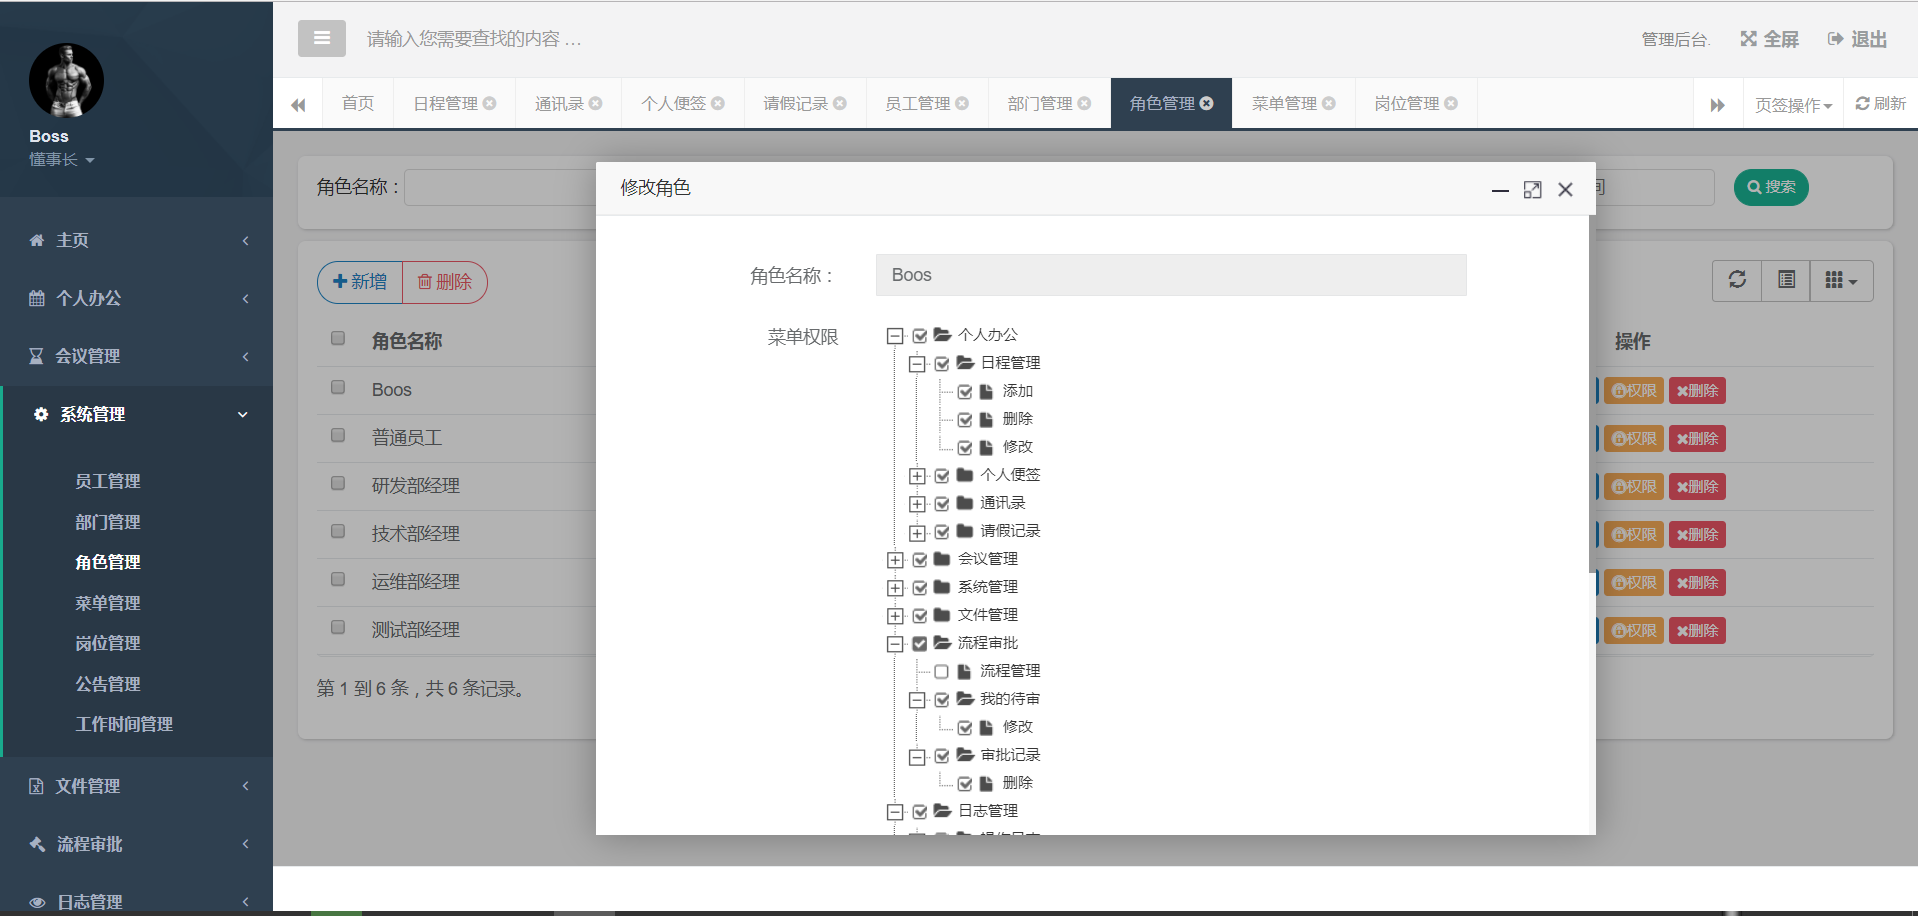The image size is (1918, 916).
Task: Toggle the select-all checkbox in table header
Action: pos(338,339)
